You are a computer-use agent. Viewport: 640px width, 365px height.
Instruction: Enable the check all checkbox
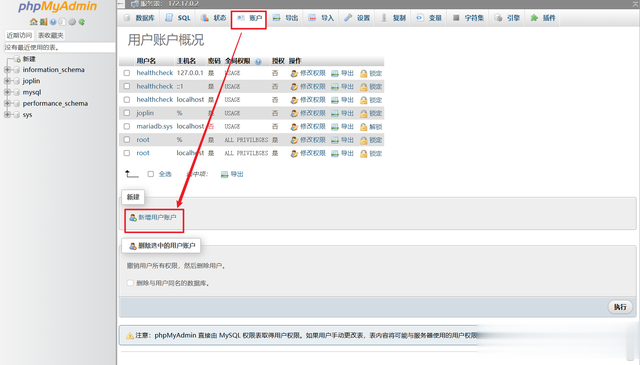[151, 174]
